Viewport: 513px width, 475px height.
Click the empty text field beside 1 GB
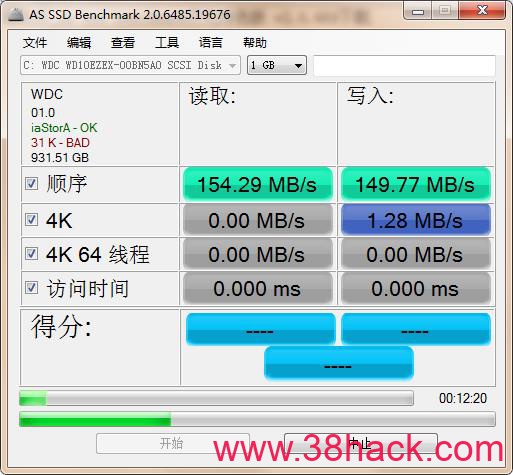pos(404,65)
